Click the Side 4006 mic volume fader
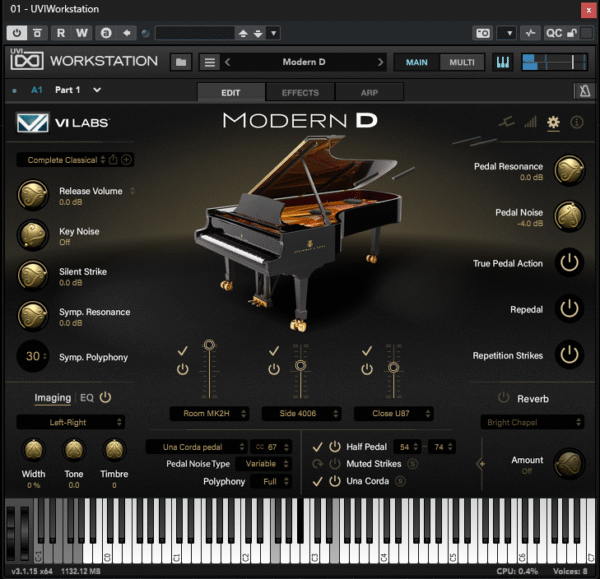This screenshot has width=600, height=579. pyautogui.click(x=300, y=367)
